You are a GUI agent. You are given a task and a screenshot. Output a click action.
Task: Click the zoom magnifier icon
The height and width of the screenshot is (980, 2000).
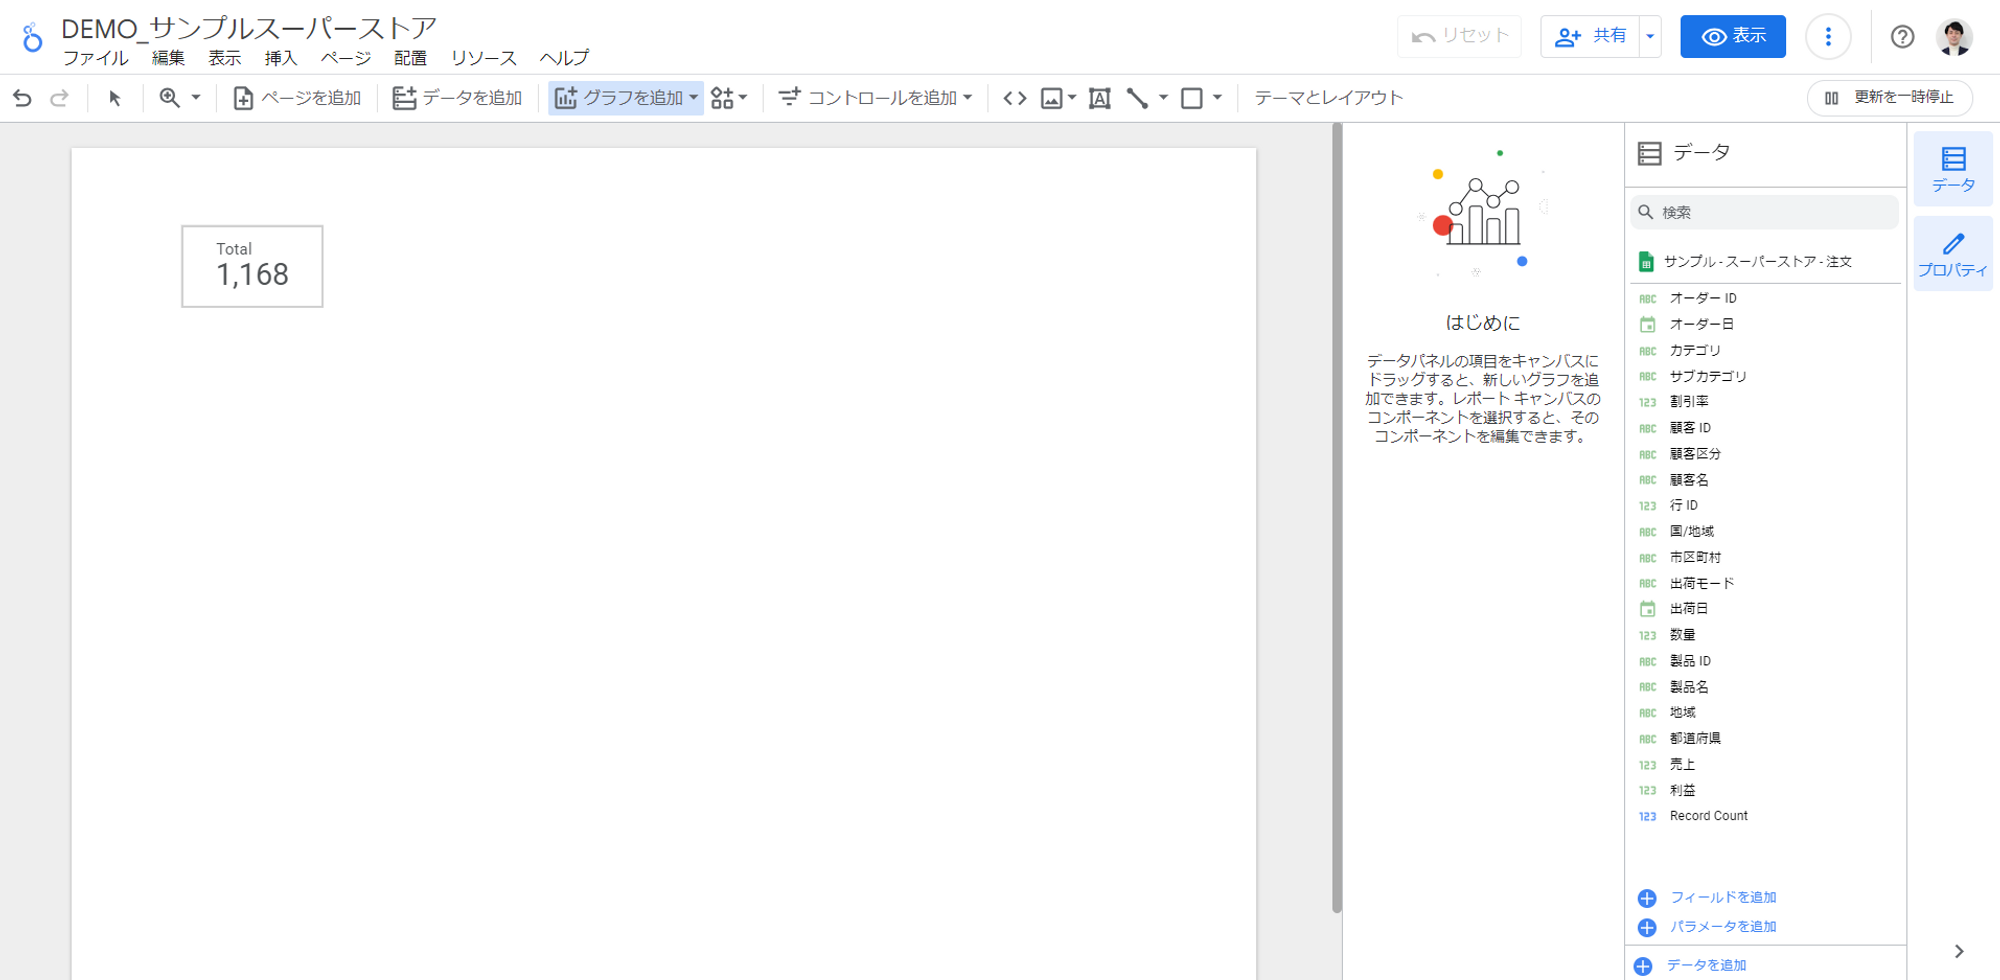point(170,98)
